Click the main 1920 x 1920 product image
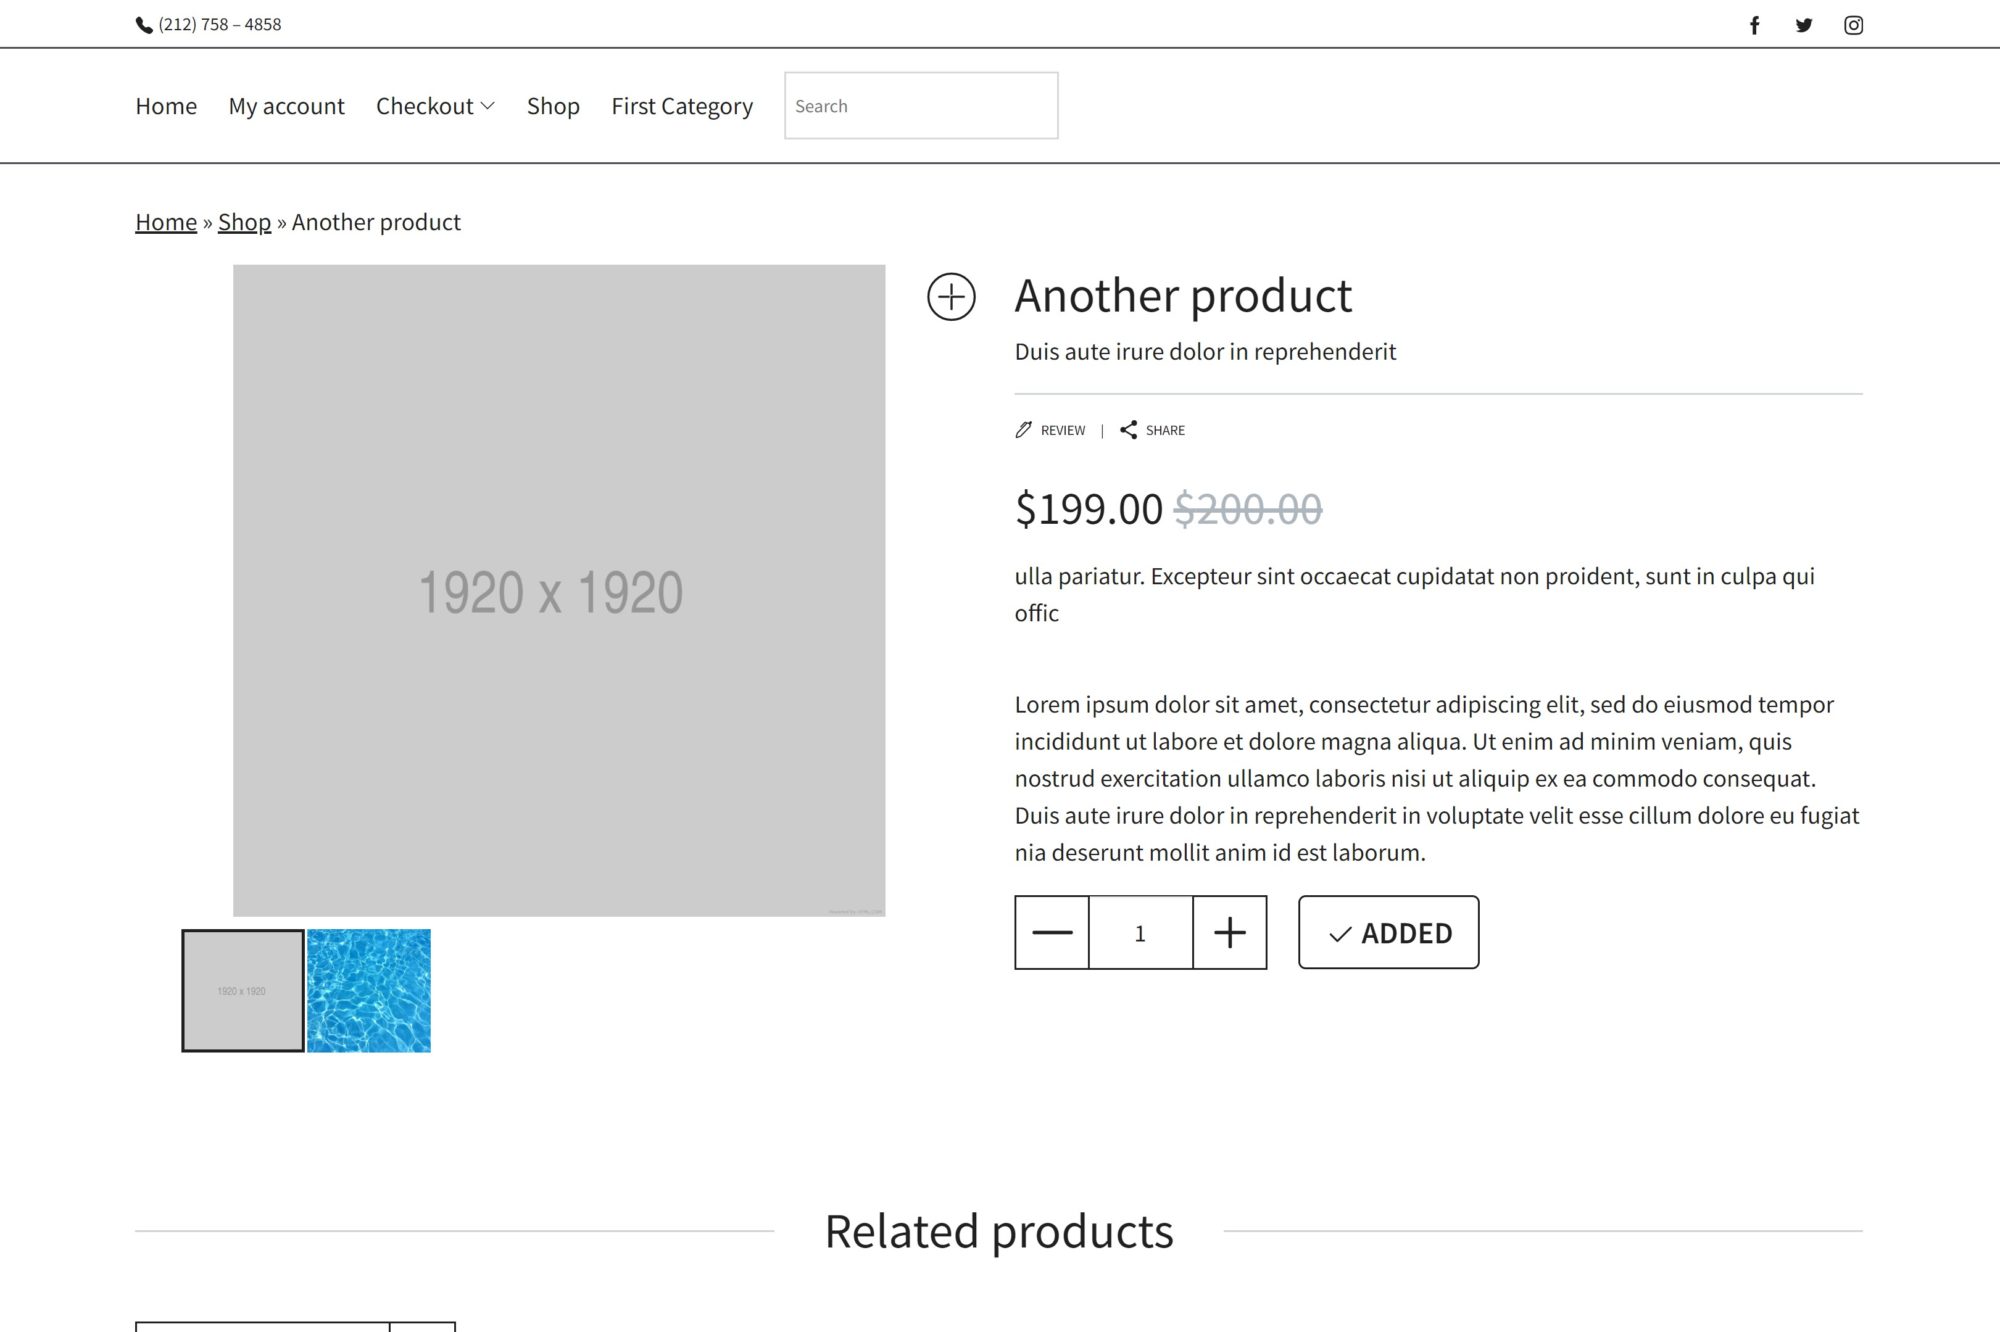 point(559,590)
